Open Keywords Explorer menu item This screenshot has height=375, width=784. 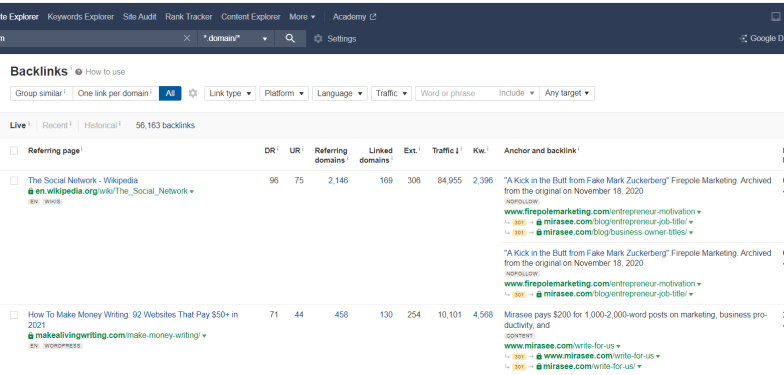80,17
